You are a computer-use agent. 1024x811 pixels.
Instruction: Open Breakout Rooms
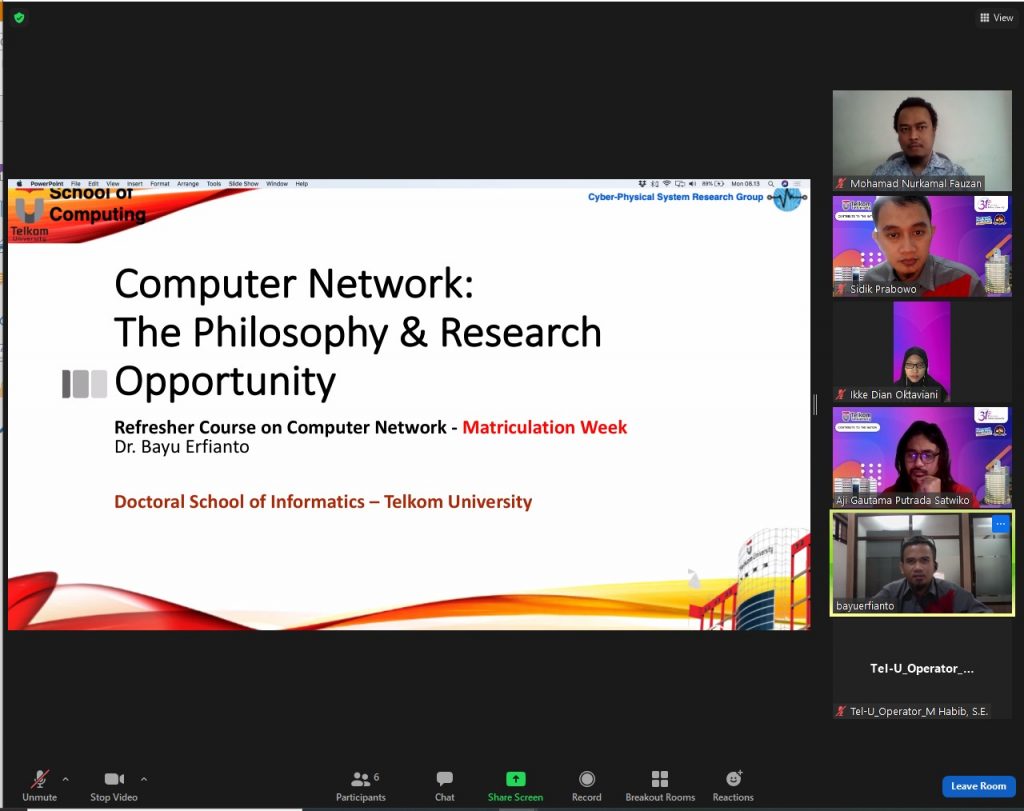(x=660, y=786)
